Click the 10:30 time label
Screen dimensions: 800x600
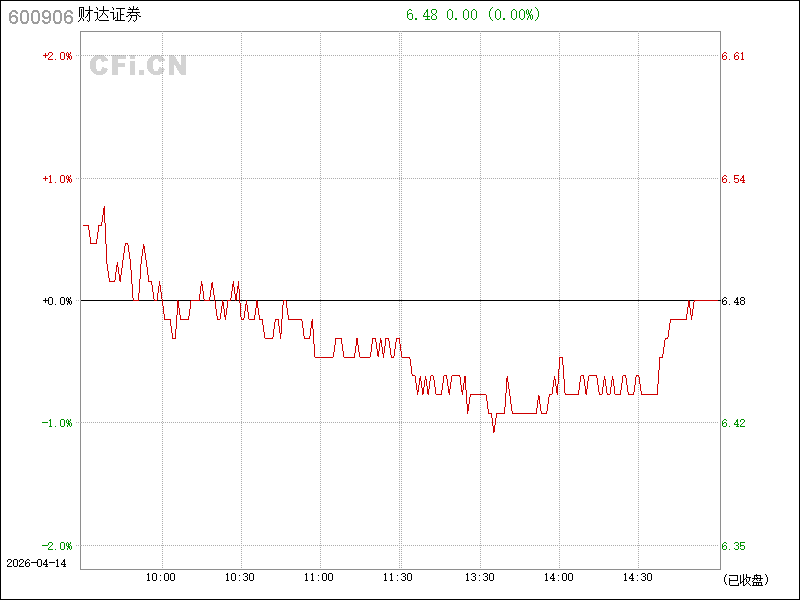(240, 577)
